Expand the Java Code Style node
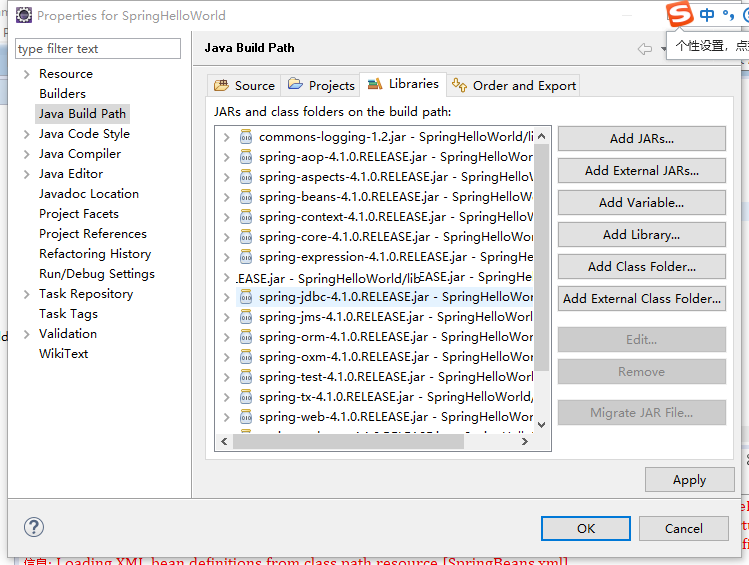The width and height of the screenshot is (749, 565). coord(27,134)
